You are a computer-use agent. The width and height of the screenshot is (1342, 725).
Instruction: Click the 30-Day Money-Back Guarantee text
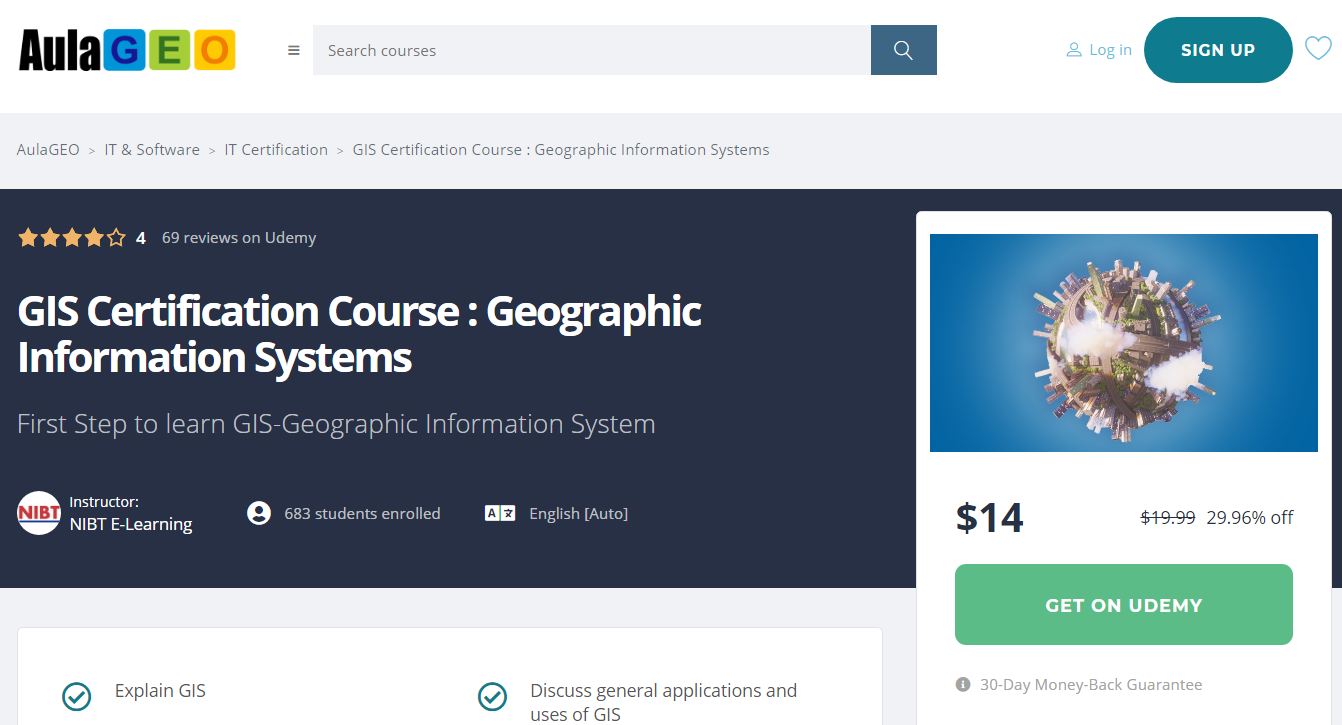(1091, 685)
